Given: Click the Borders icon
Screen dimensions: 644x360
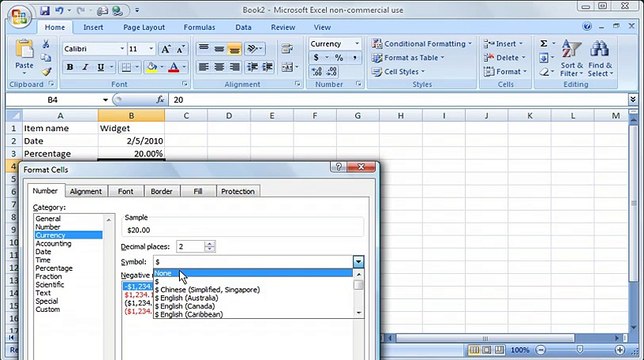Looking at the screenshot, I should [x=126, y=67].
